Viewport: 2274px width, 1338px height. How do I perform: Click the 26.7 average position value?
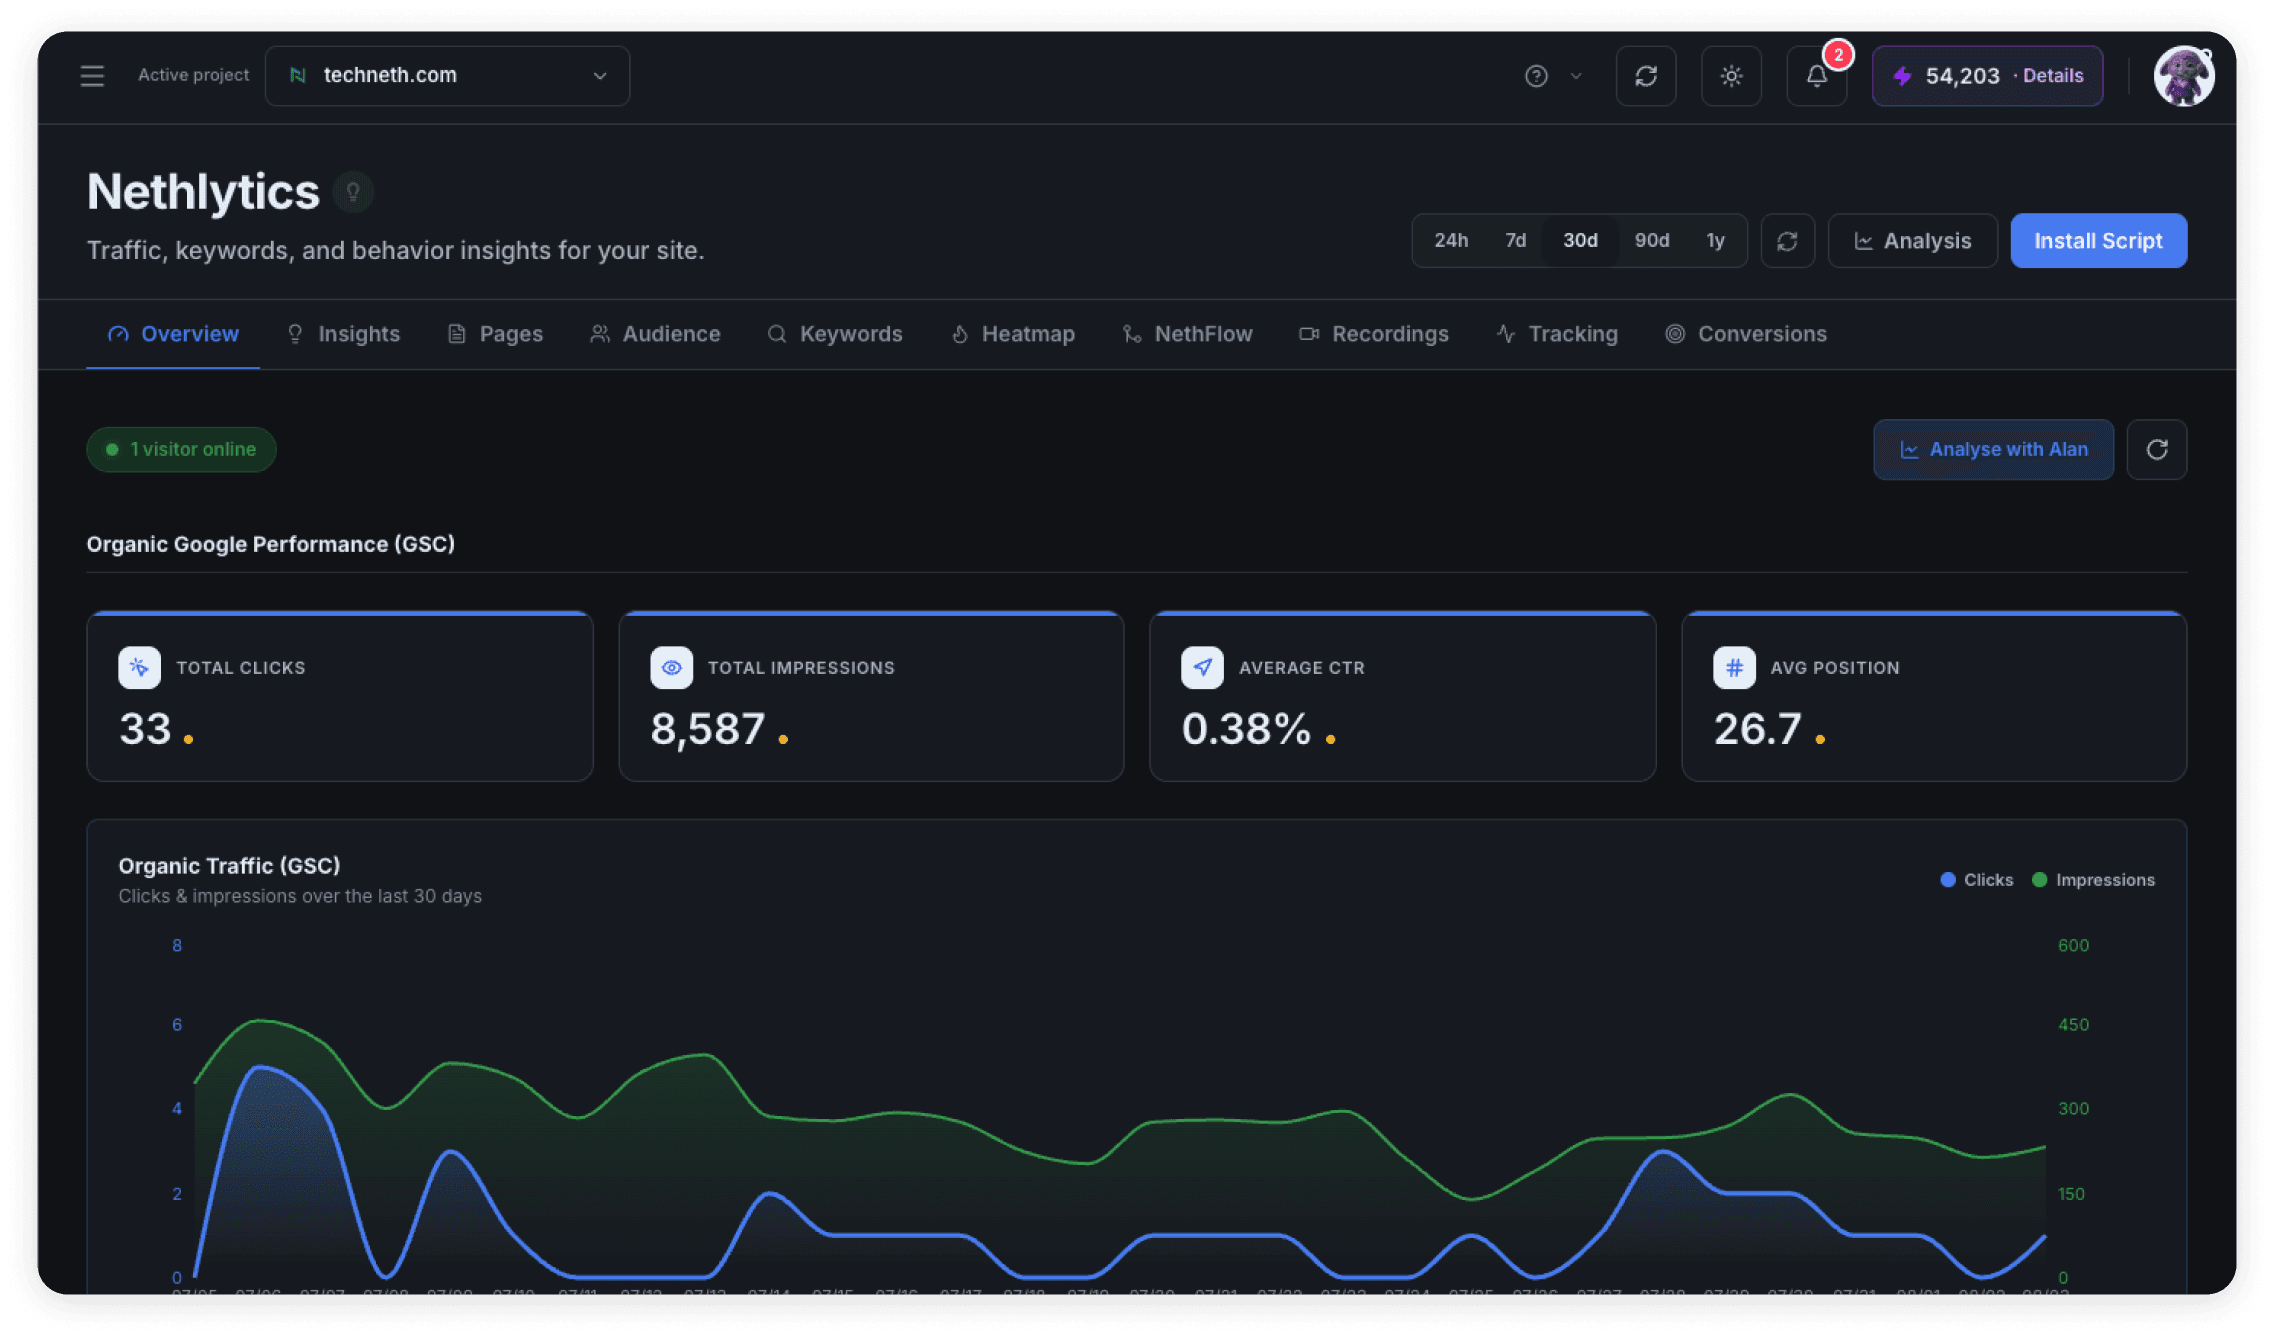1758,729
